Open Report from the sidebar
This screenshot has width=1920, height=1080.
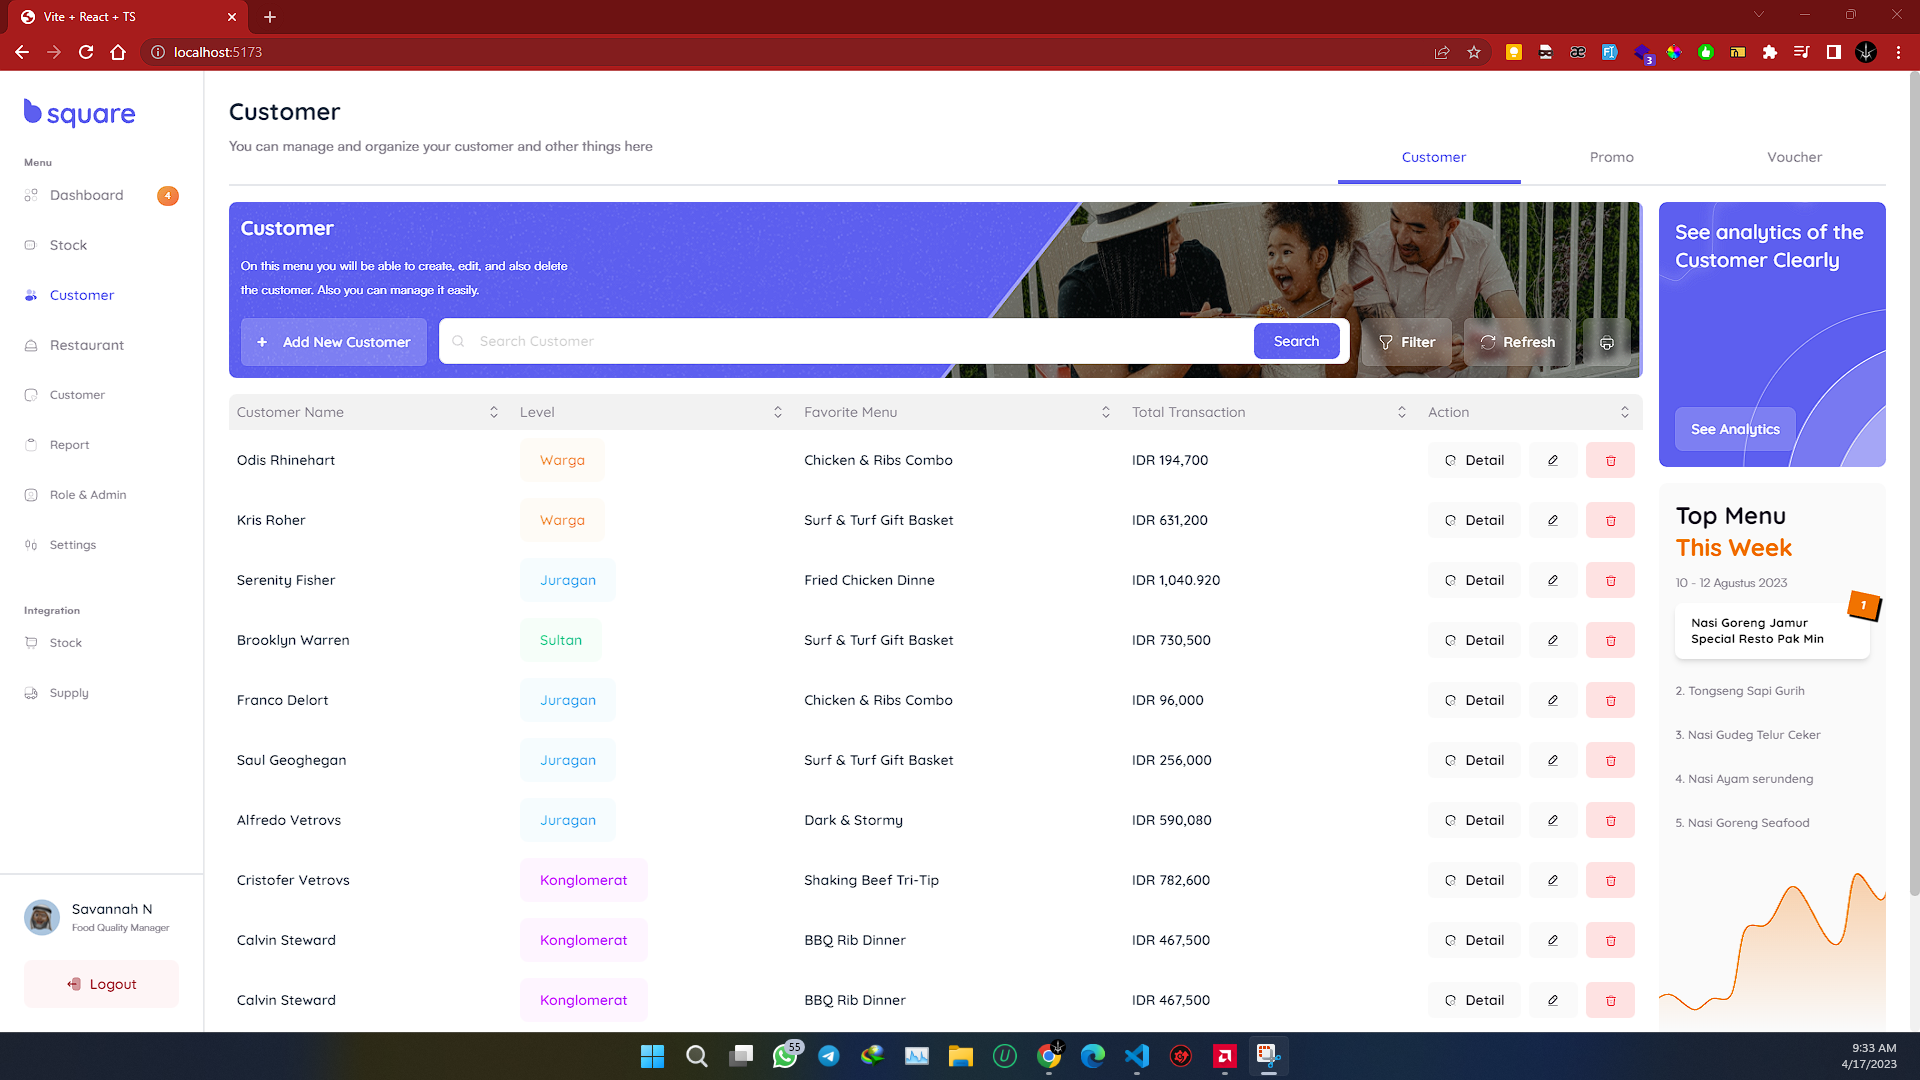click(68, 444)
